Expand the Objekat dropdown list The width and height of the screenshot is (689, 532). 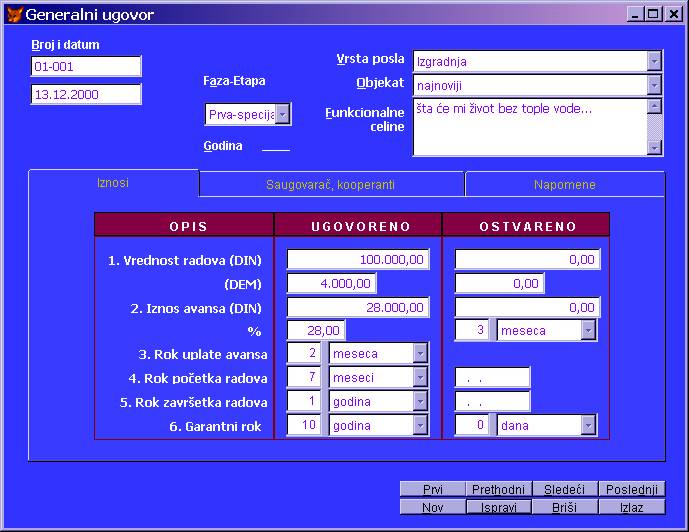pyautogui.click(x=654, y=85)
